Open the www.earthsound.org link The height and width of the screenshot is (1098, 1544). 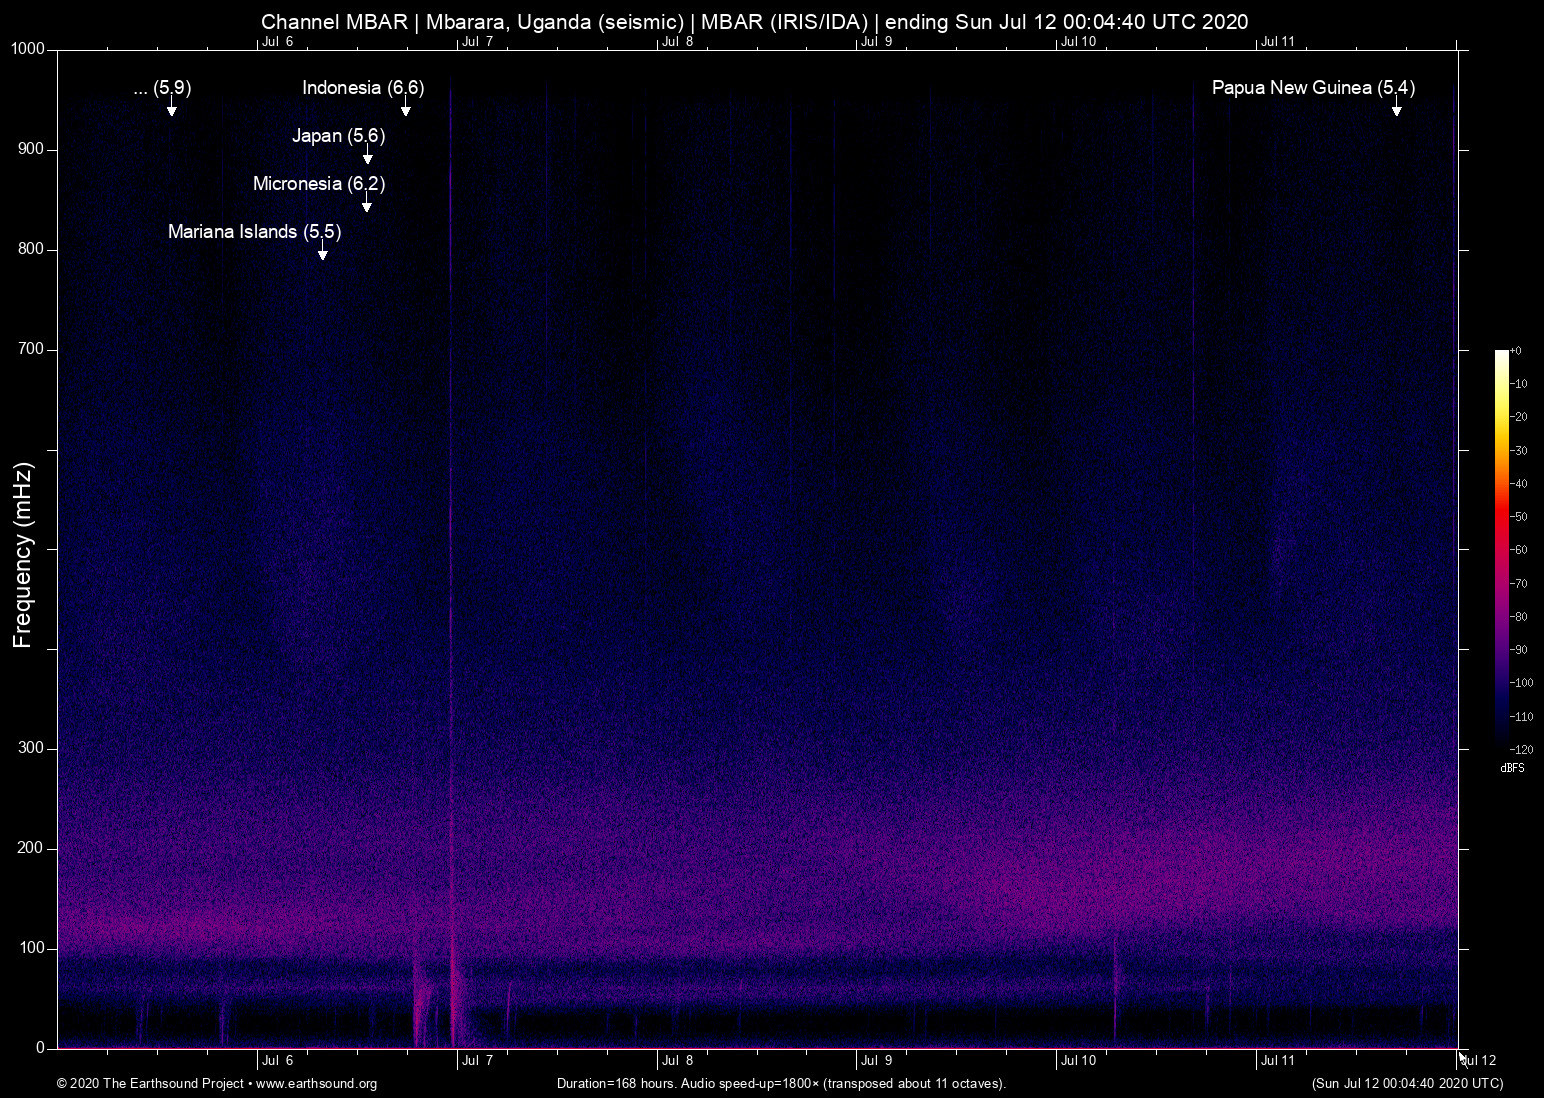point(316,1084)
